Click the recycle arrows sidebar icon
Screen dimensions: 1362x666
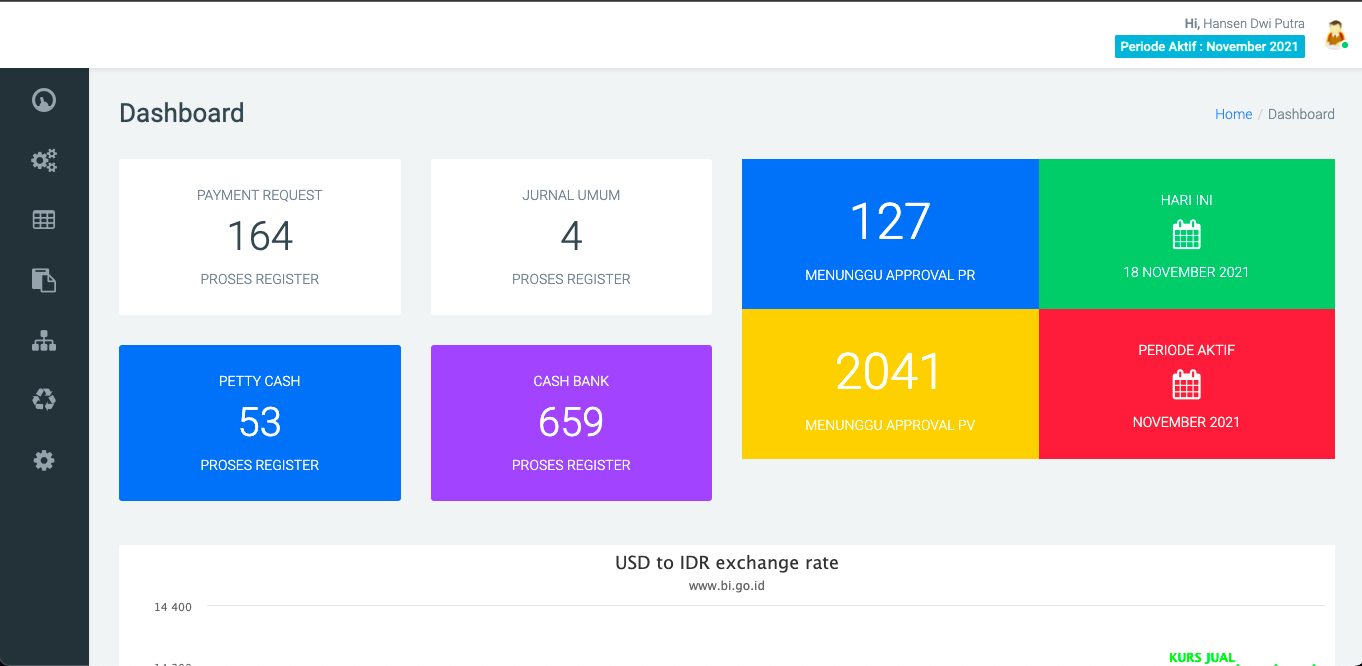tap(44, 400)
